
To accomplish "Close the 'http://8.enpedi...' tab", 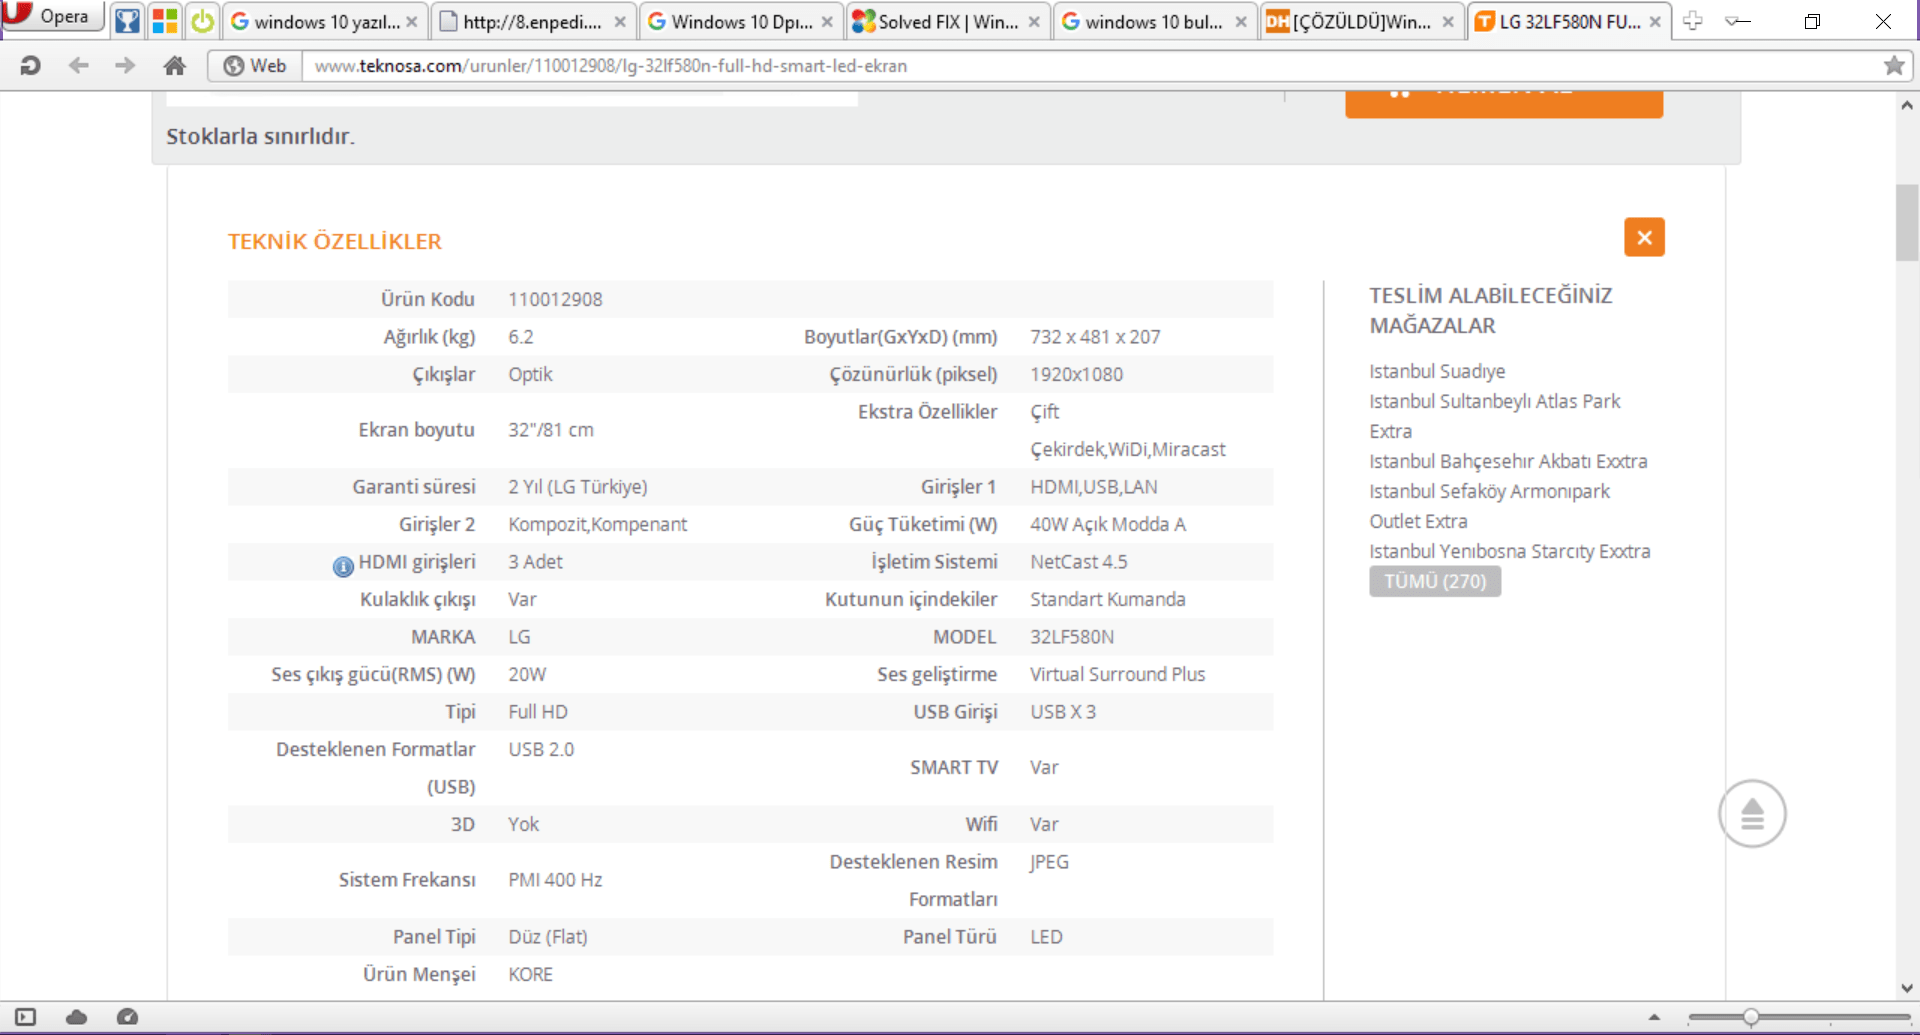I will tap(620, 21).
